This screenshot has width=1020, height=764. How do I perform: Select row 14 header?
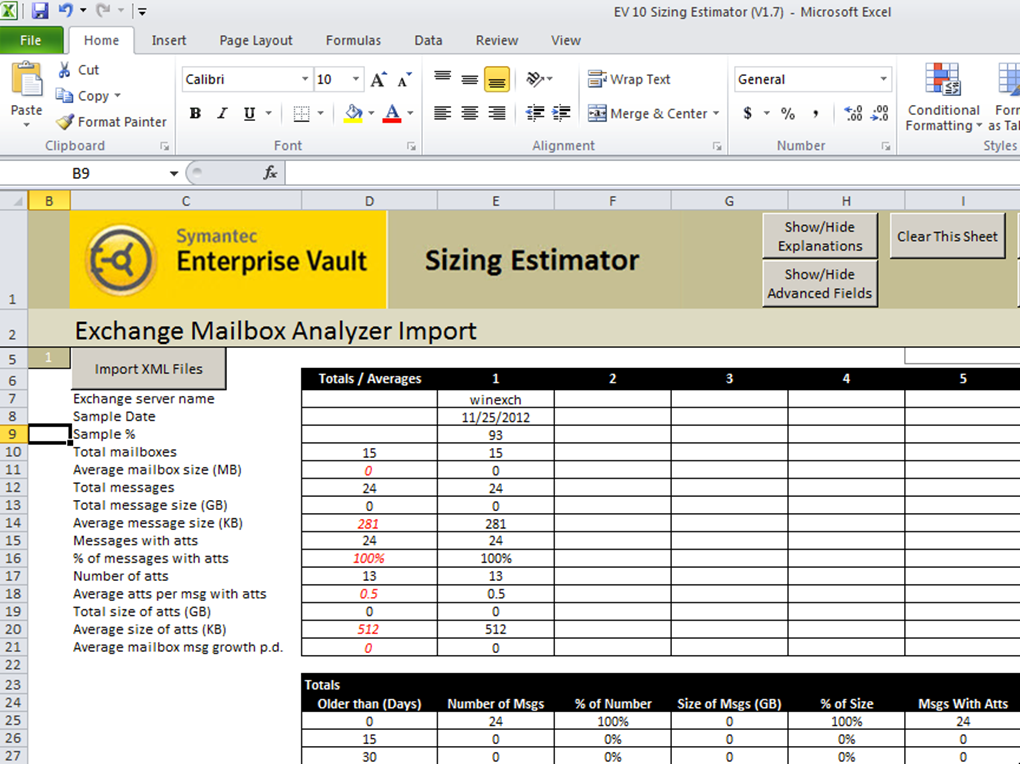pyautogui.click(x=13, y=523)
